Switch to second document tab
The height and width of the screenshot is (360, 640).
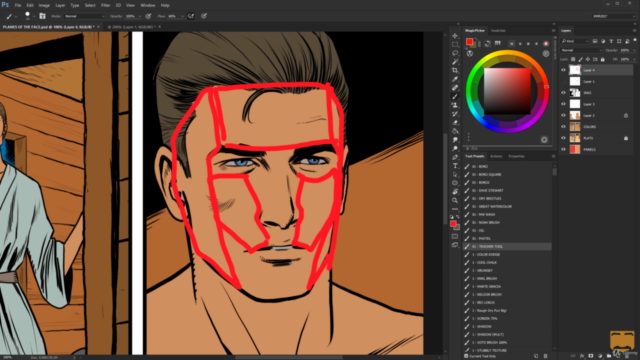click(131, 27)
